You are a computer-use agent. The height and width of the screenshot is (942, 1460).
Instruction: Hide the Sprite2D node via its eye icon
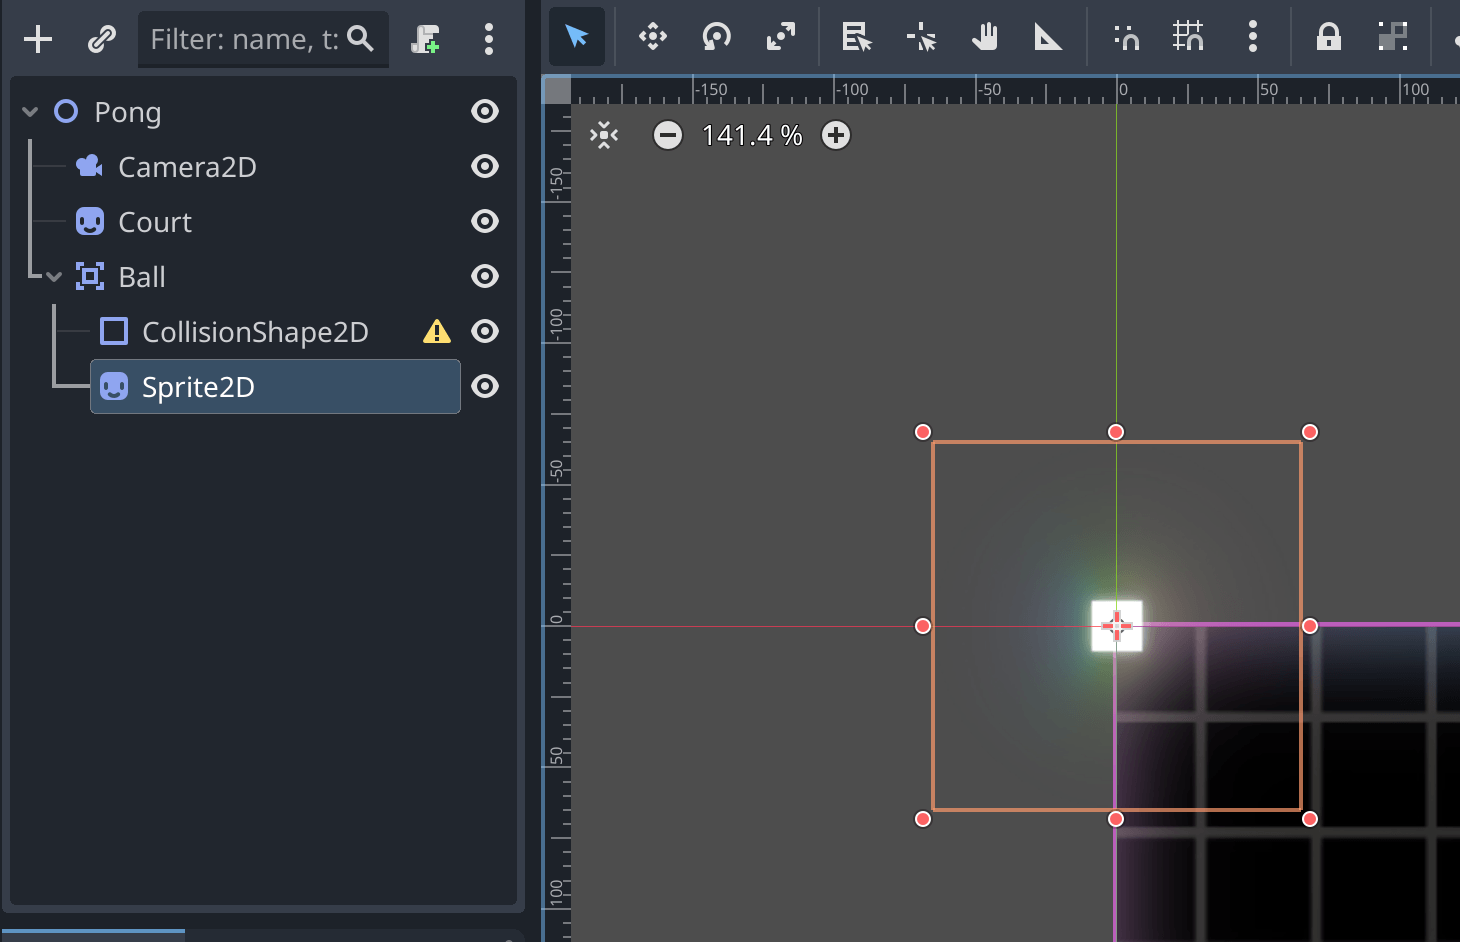(x=485, y=386)
